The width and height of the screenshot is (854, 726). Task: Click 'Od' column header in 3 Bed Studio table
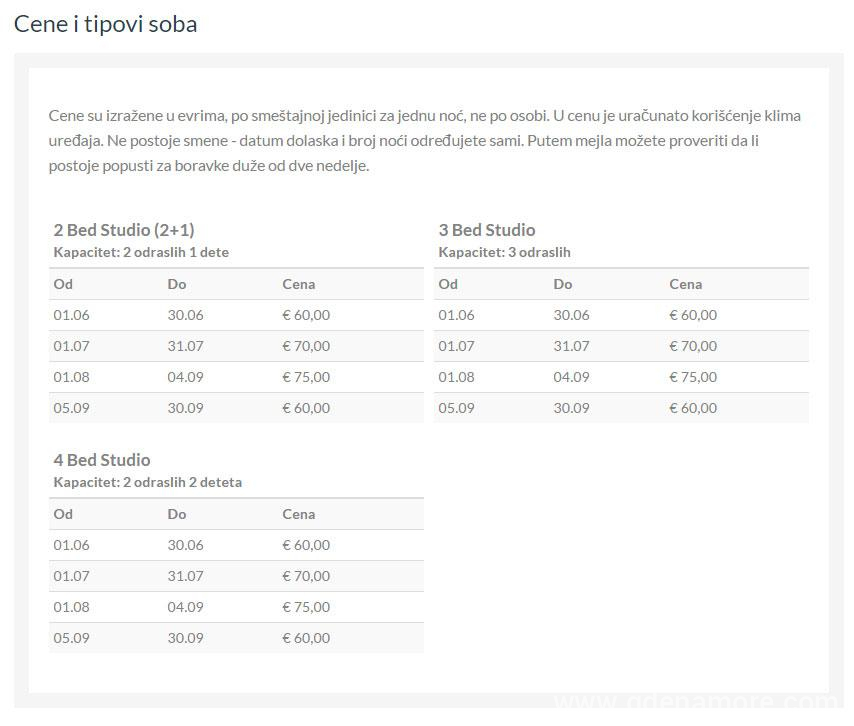(x=448, y=284)
